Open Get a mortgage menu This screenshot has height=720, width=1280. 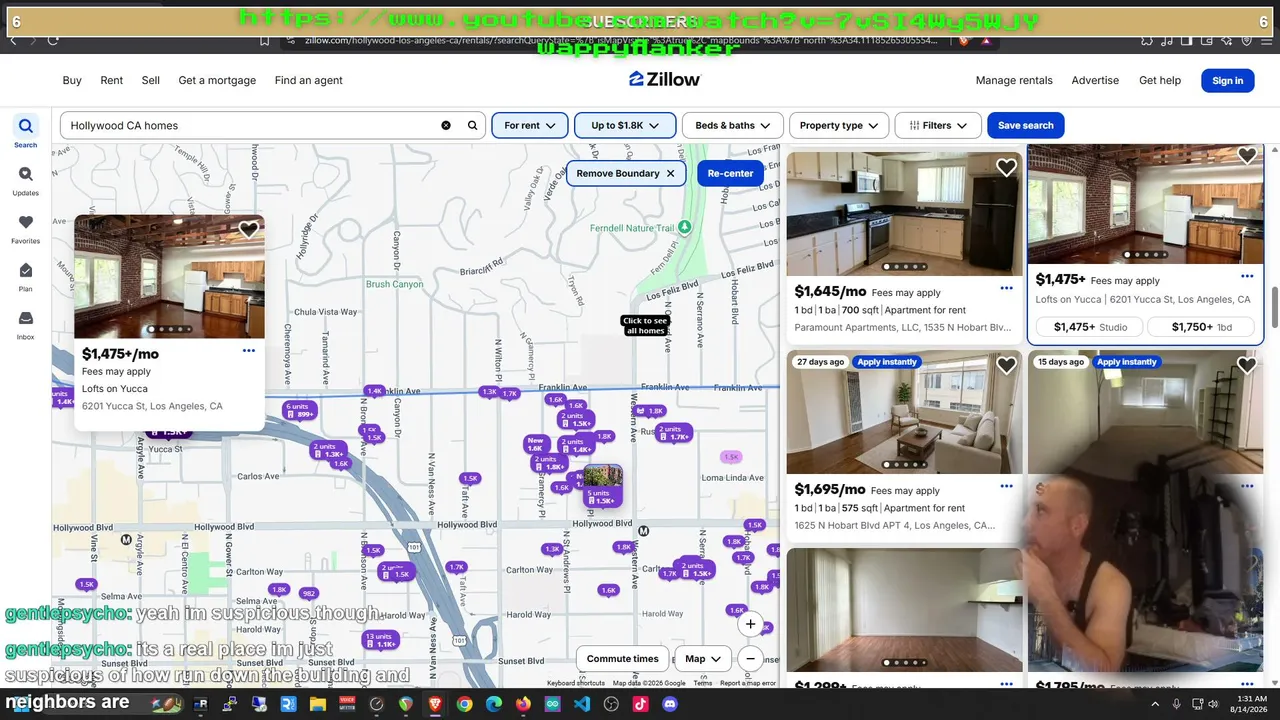point(217,80)
